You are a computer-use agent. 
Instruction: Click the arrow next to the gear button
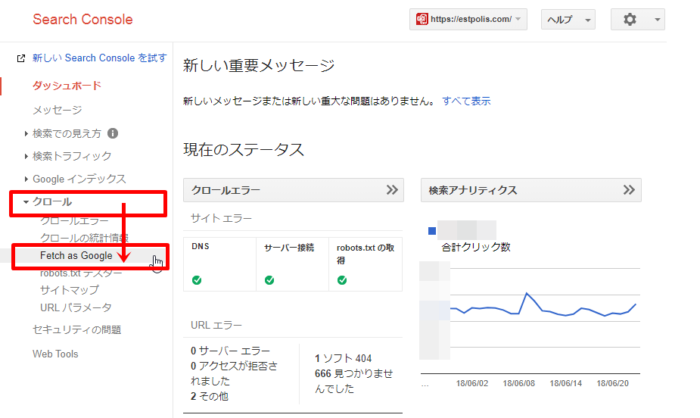tap(657, 20)
